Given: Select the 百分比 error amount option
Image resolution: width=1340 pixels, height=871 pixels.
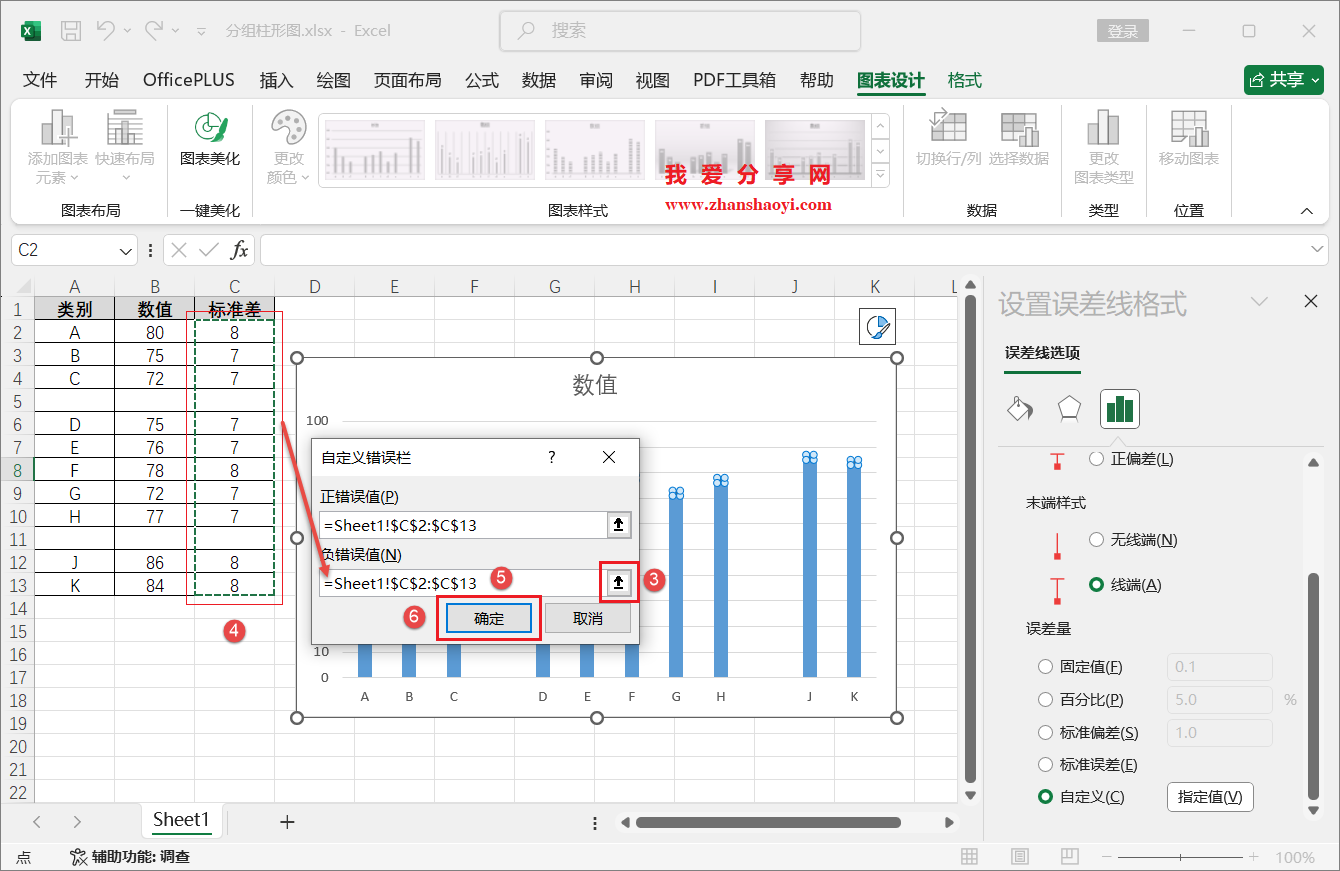Looking at the screenshot, I should [1045, 699].
